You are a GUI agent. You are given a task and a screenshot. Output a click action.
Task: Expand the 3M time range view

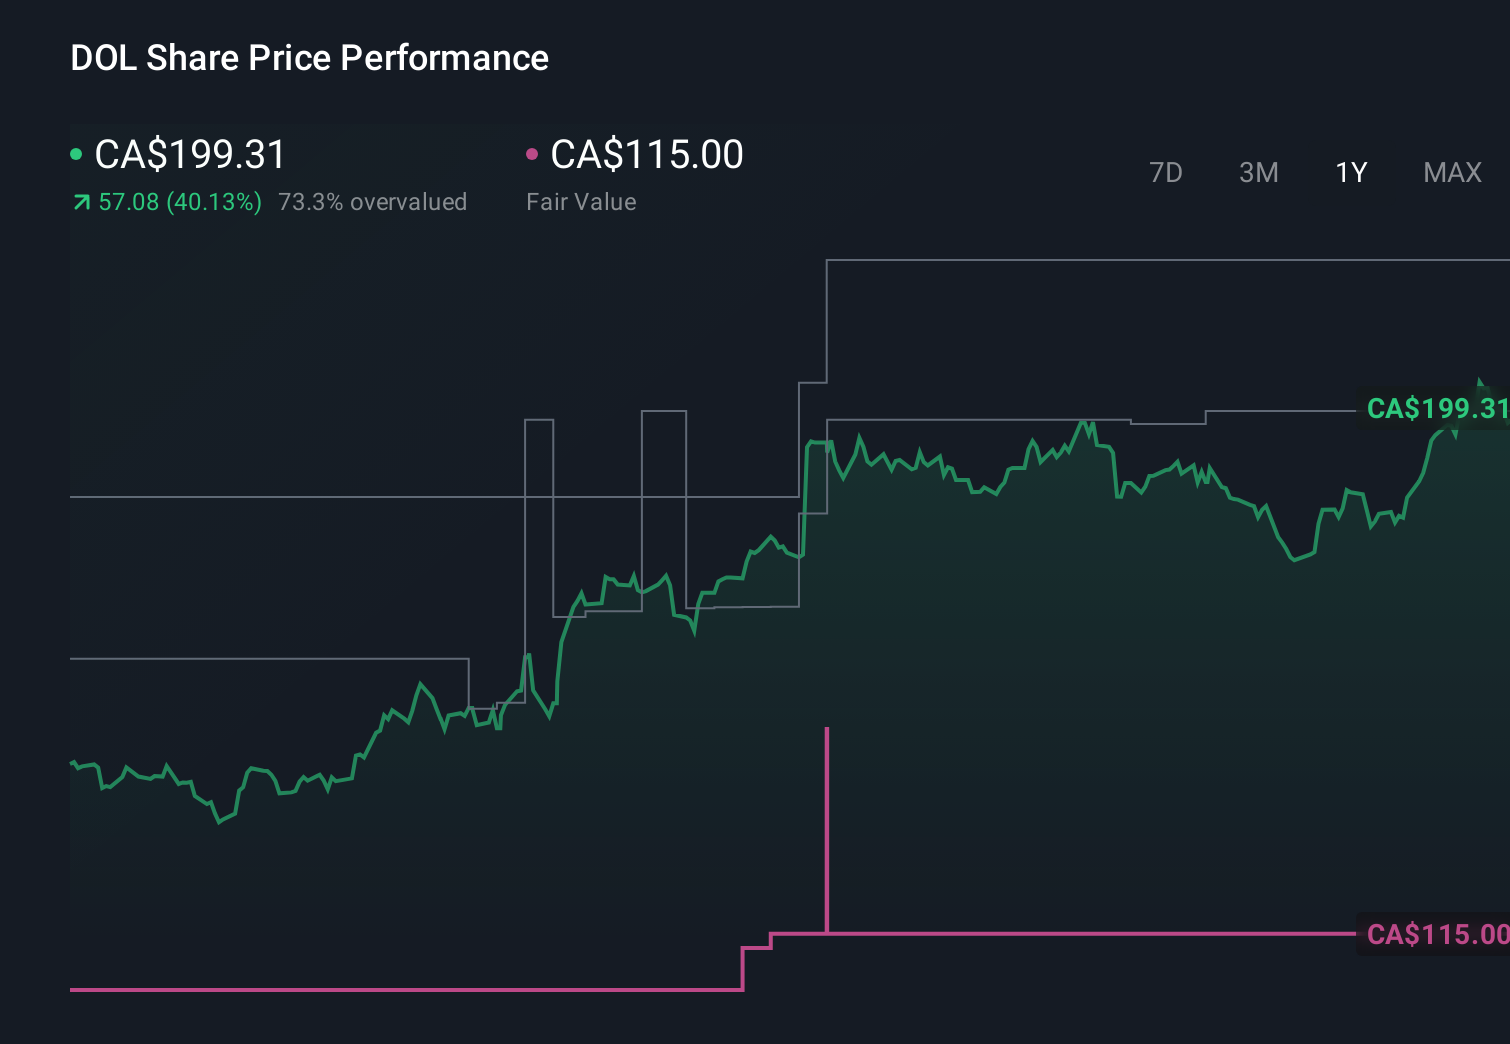pyautogui.click(x=1258, y=172)
